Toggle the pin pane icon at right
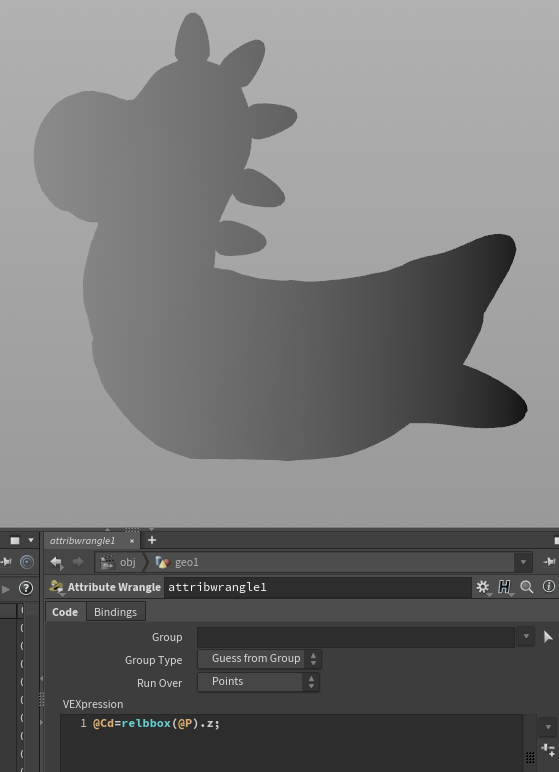The height and width of the screenshot is (772, 559). (x=550, y=562)
